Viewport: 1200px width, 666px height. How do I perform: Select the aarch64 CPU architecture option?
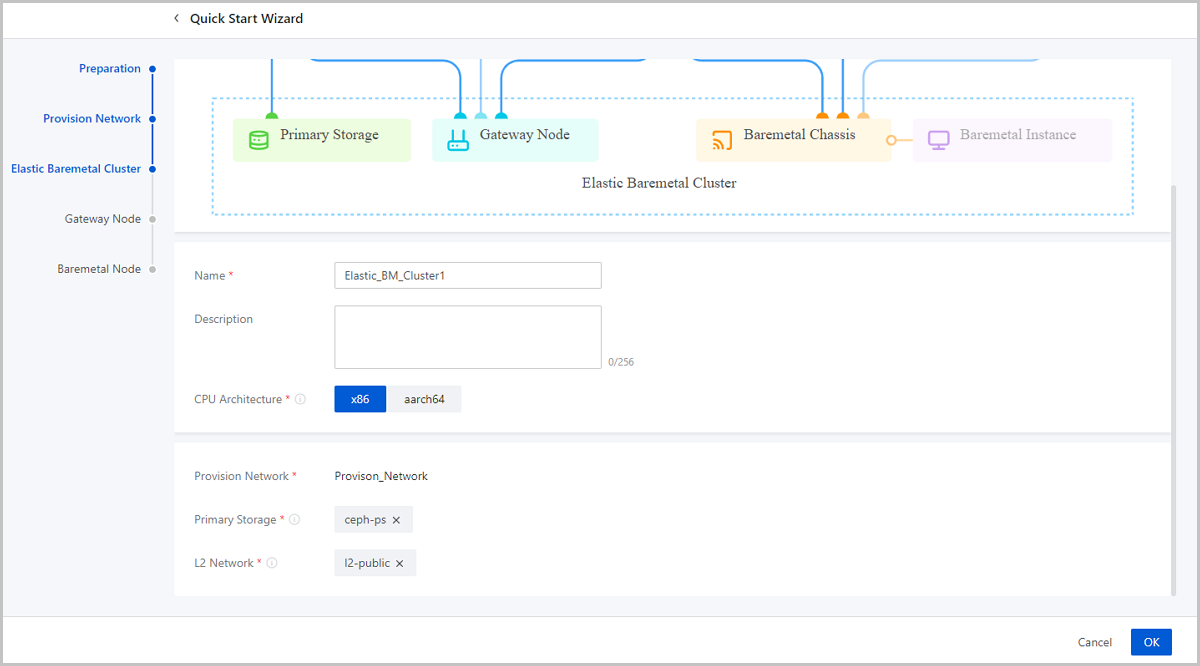[424, 399]
